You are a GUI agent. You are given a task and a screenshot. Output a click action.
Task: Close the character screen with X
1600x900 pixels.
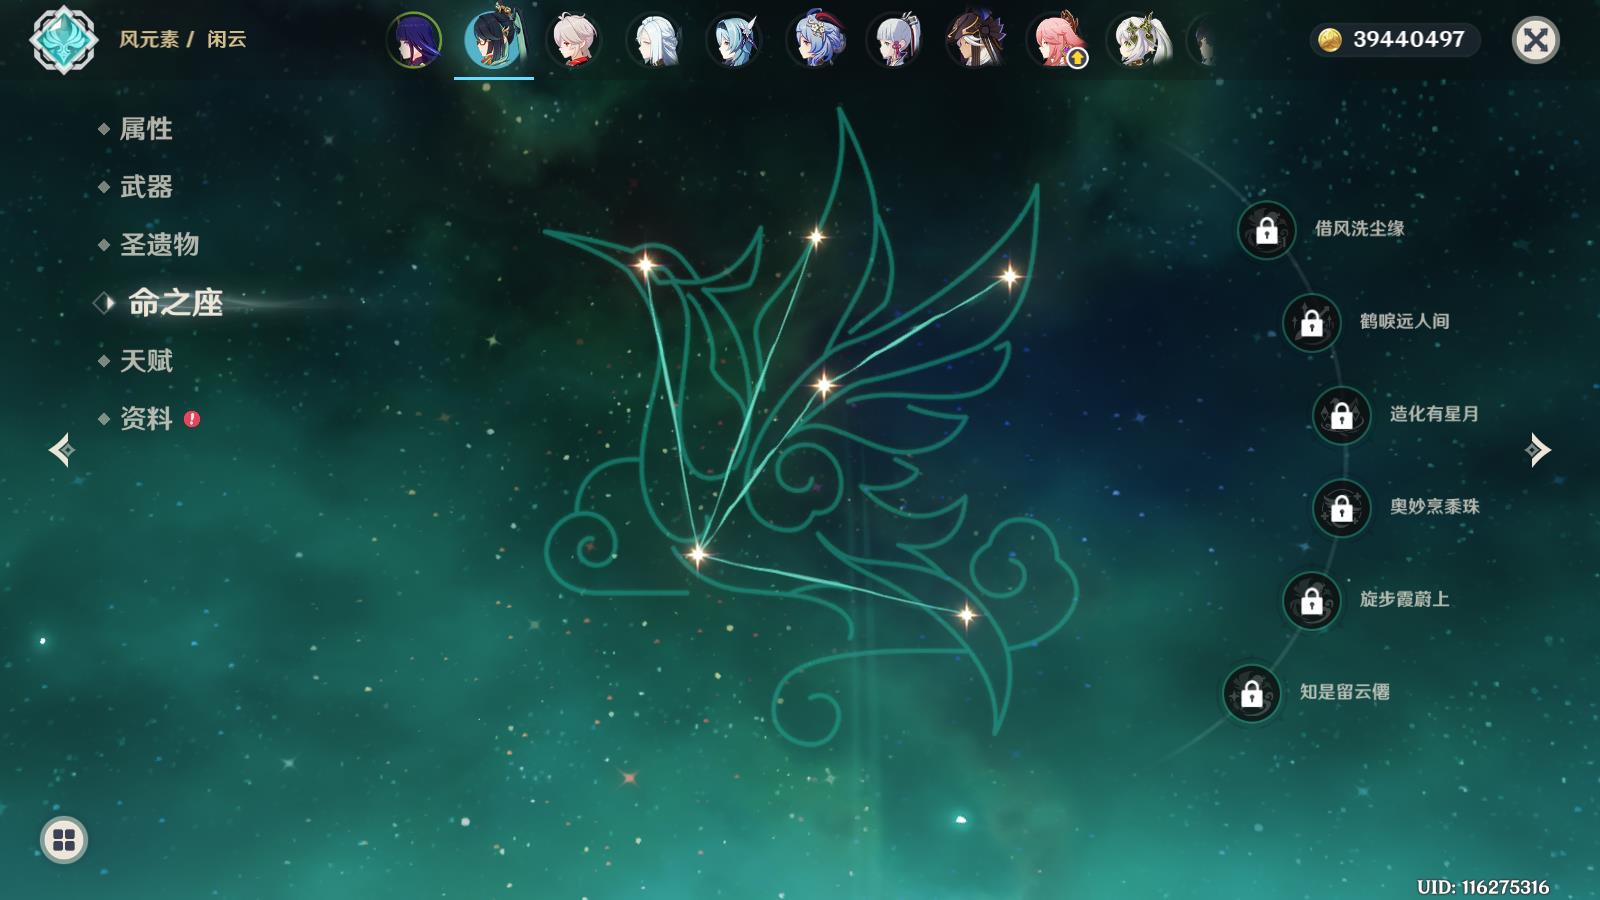pos(1536,40)
